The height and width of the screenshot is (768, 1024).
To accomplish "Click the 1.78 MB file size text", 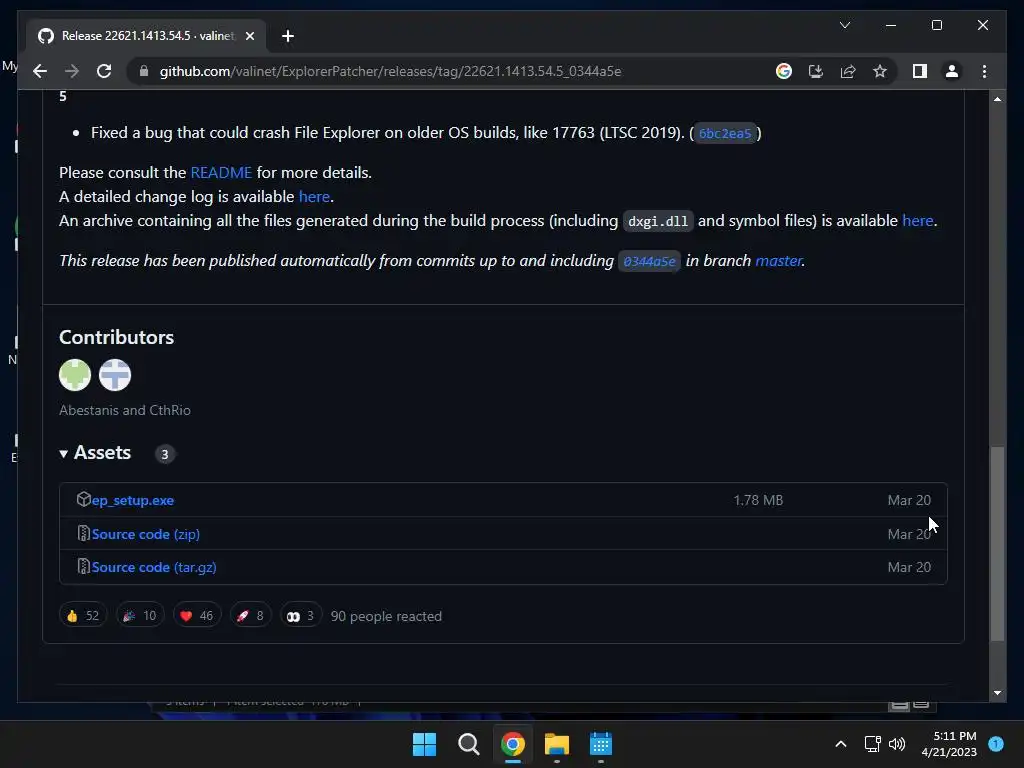I will (758, 500).
